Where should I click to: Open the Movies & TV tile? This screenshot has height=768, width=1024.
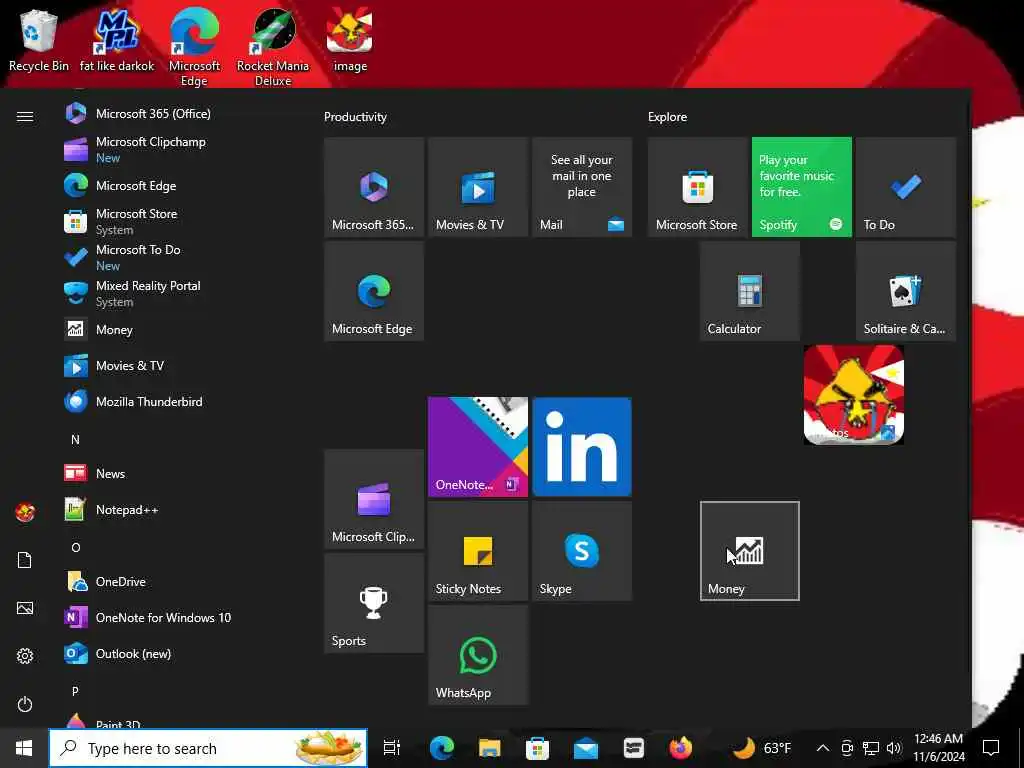(x=477, y=187)
